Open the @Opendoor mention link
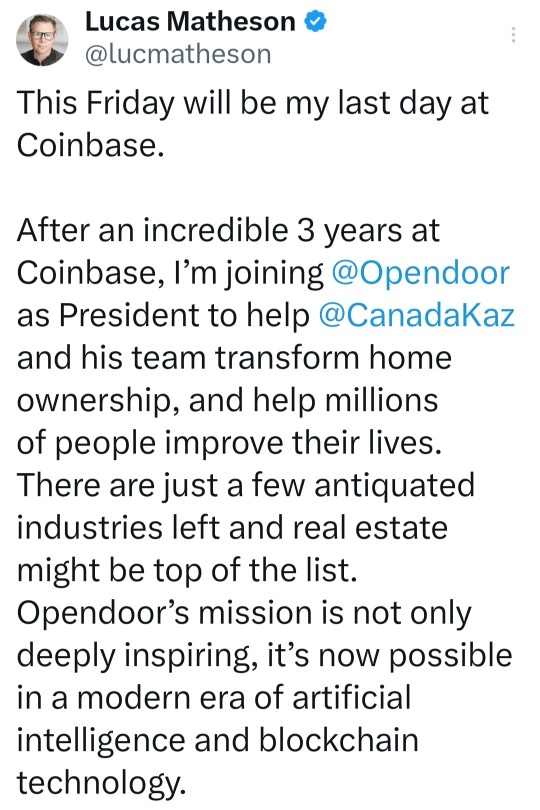Viewport: 540px width, 810px height. 420,272
